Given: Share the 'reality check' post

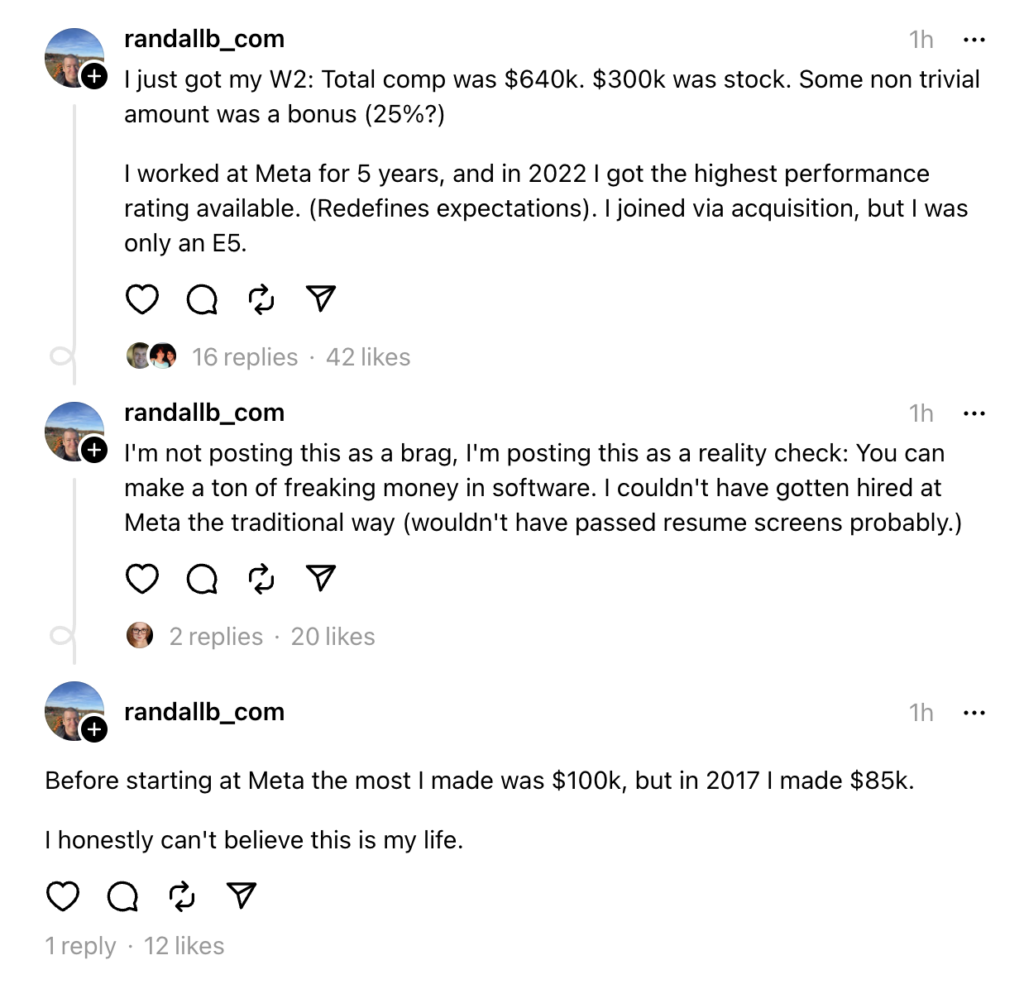Looking at the screenshot, I should click(x=320, y=578).
